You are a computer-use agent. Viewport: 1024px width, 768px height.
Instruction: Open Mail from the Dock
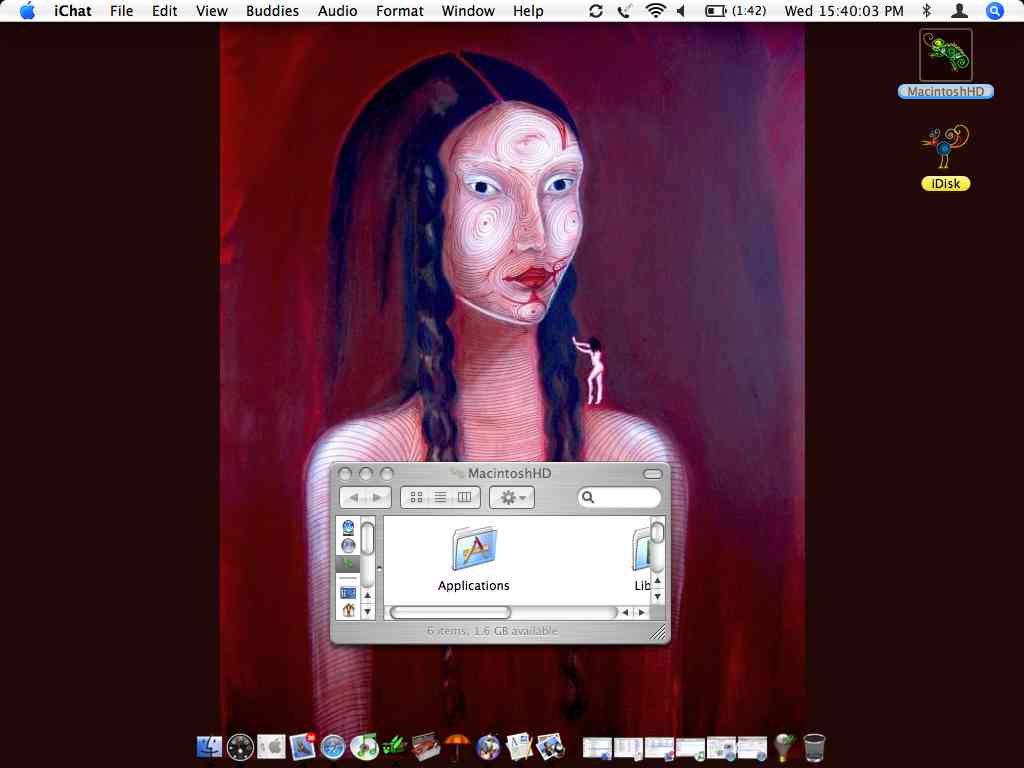[302, 746]
